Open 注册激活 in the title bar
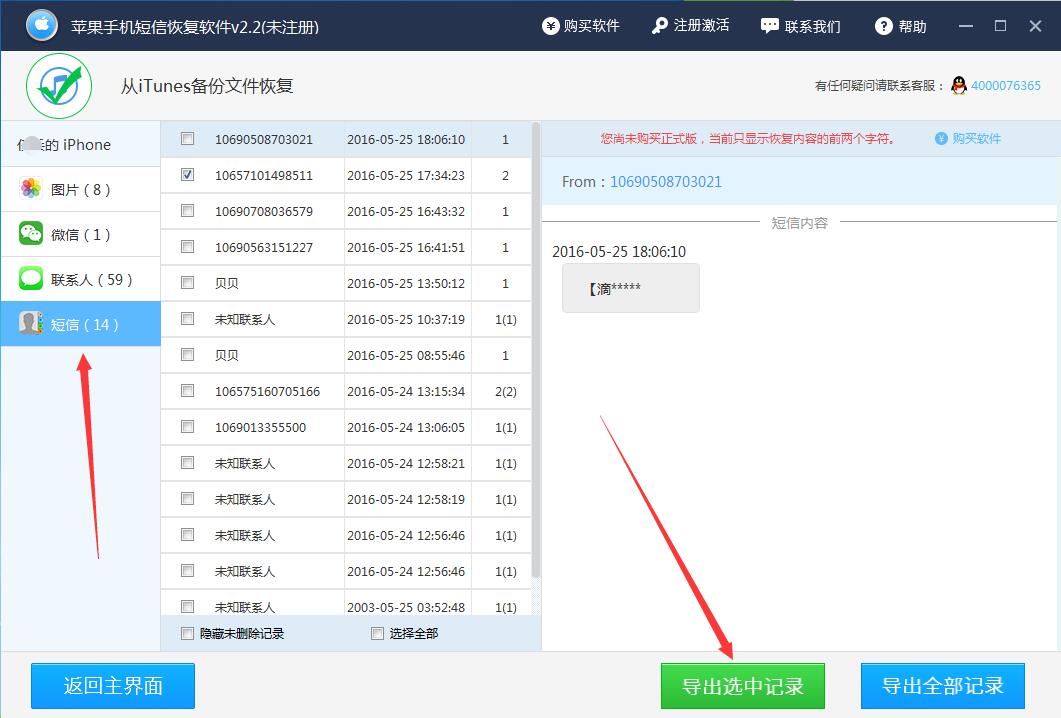Viewport: 1061px width, 718px height. [690, 26]
